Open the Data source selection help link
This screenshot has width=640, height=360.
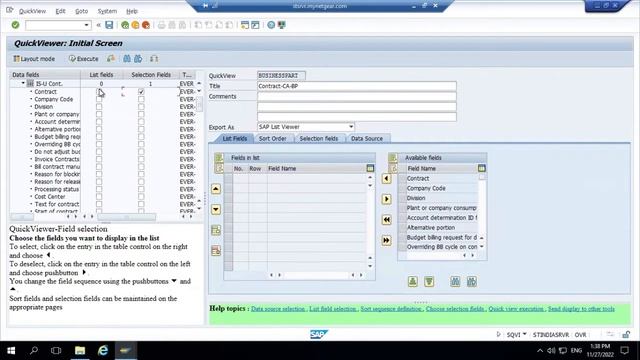278,309
